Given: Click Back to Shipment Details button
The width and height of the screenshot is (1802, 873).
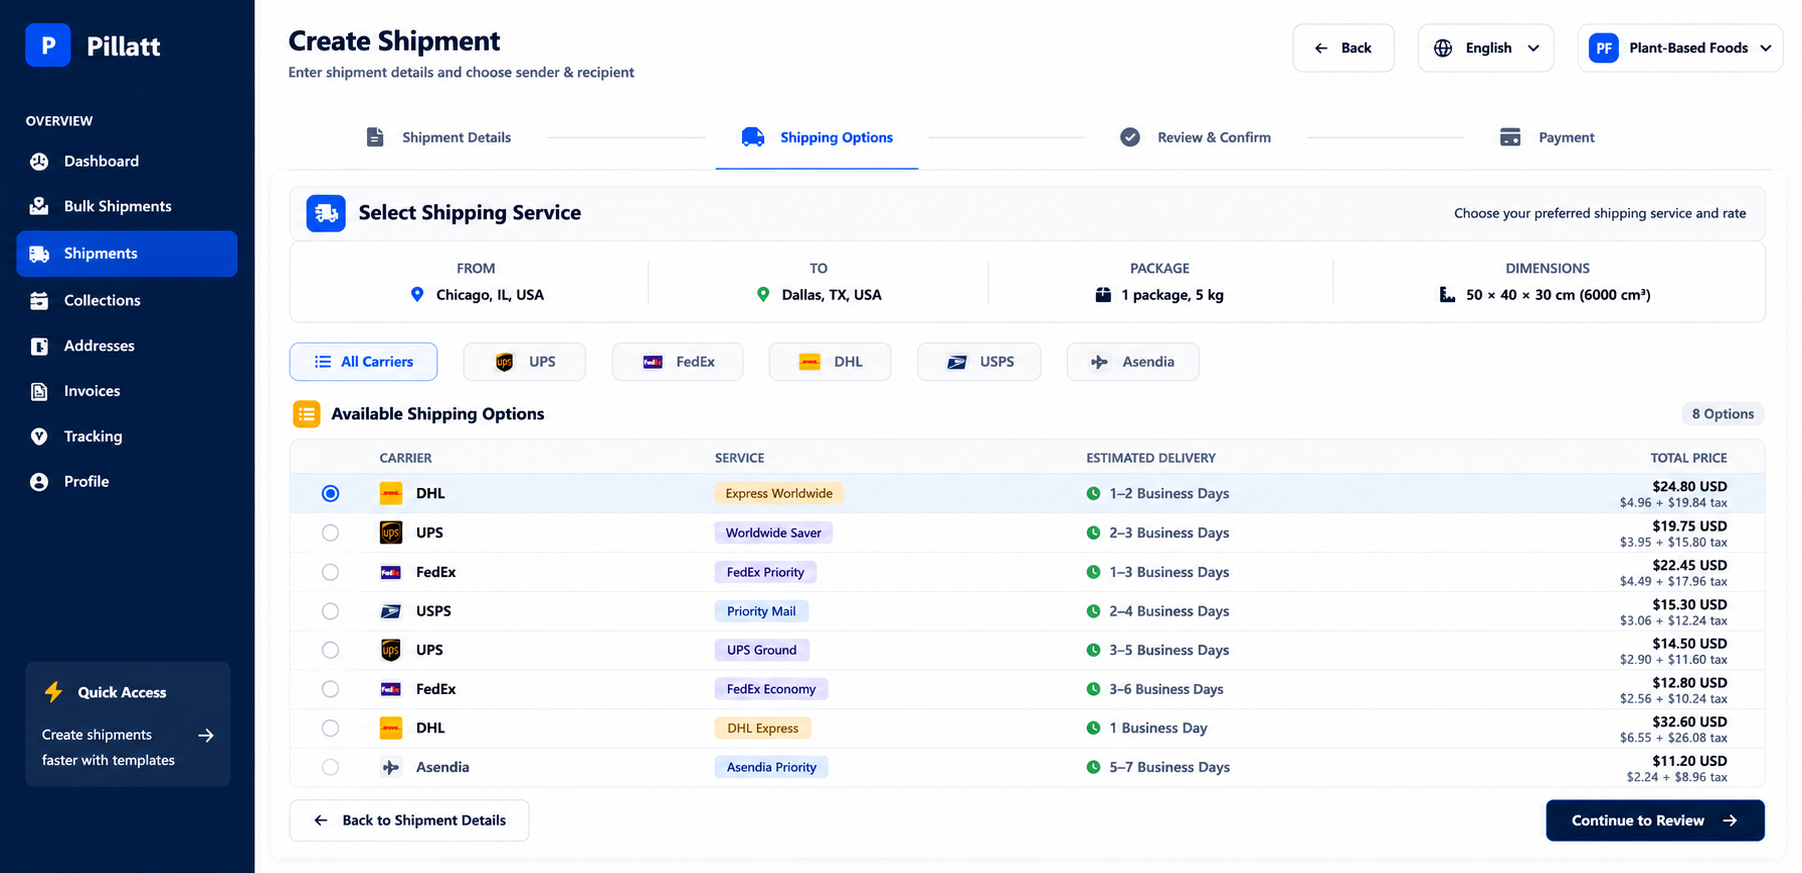Looking at the screenshot, I should [x=409, y=820].
